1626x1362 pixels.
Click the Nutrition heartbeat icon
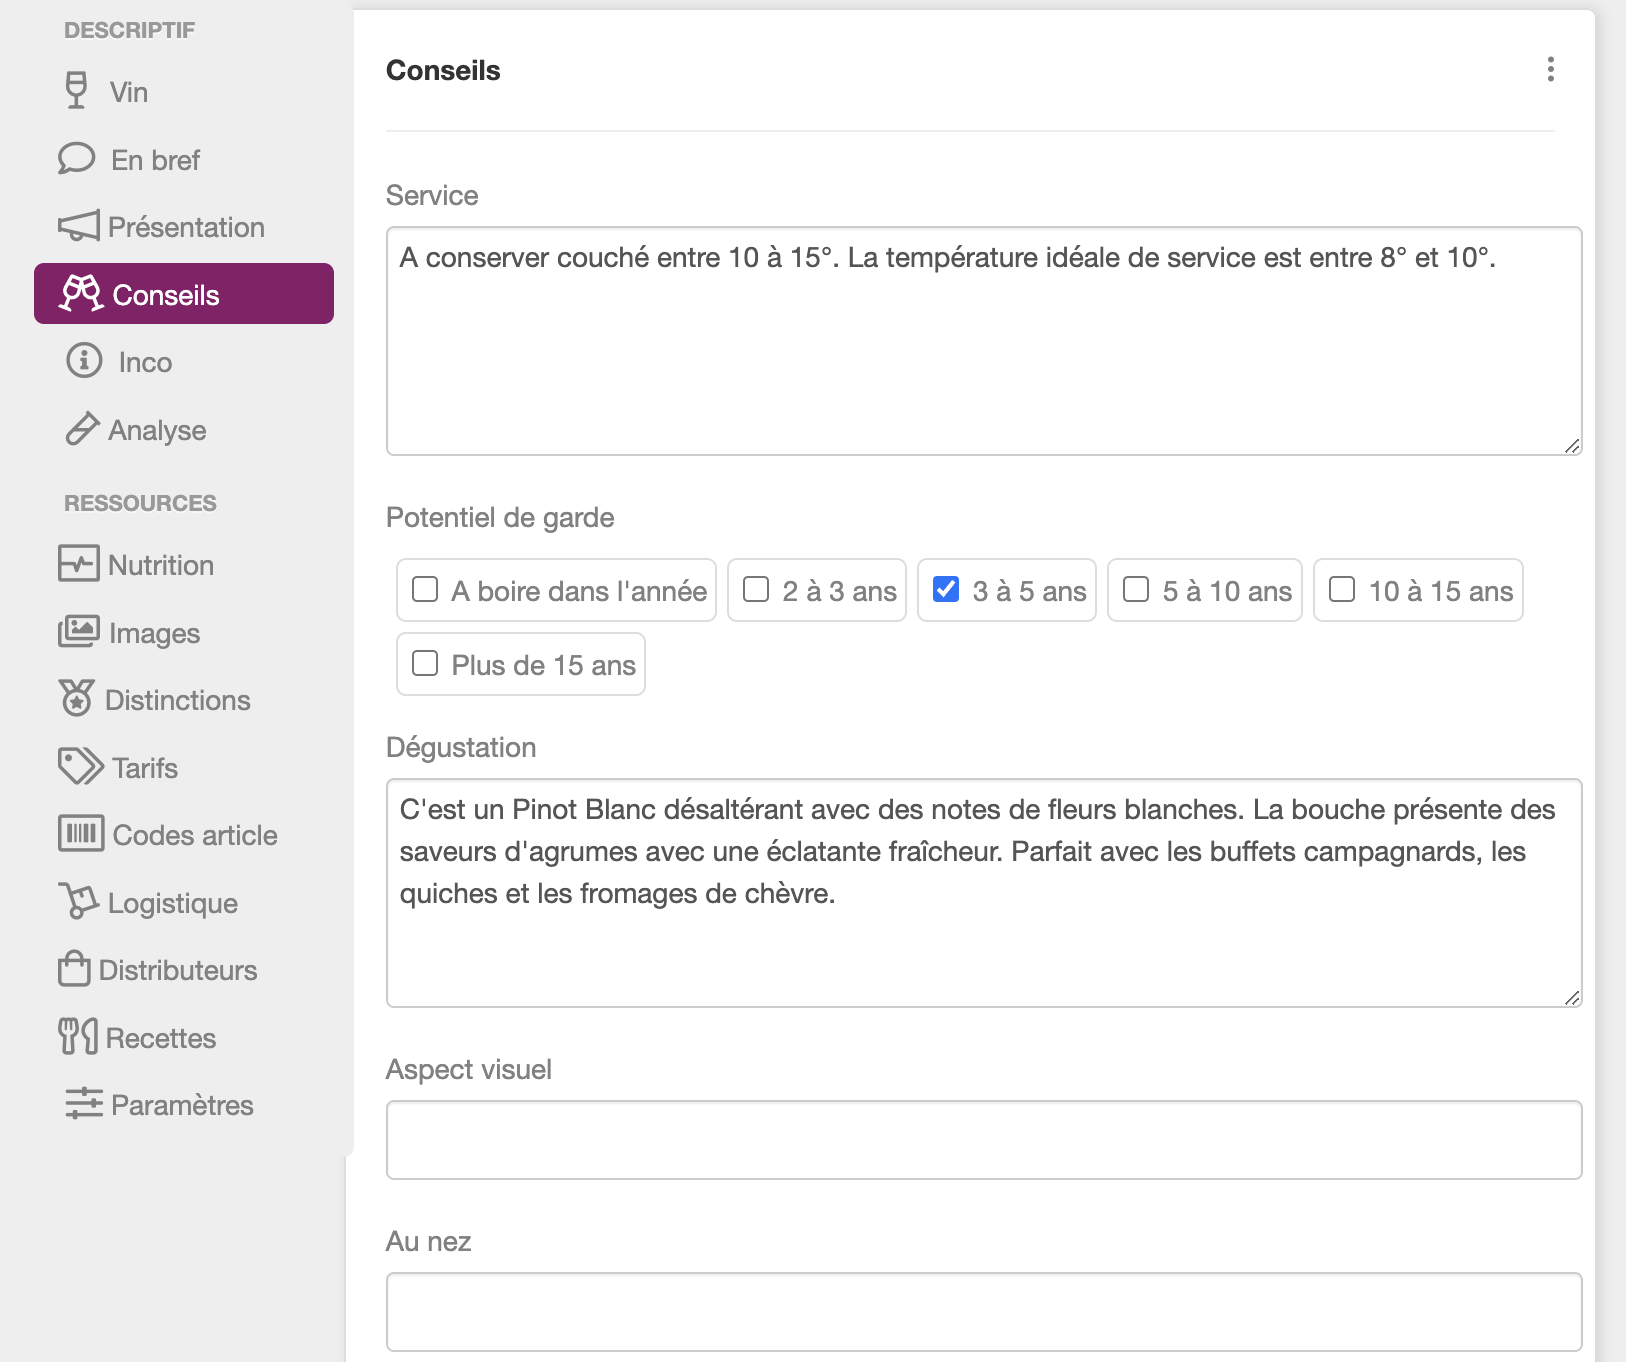pyautogui.click(x=78, y=563)
